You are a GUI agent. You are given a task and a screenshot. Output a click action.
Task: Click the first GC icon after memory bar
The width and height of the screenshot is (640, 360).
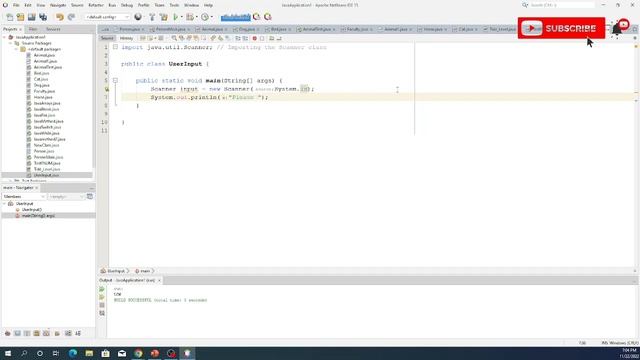click(257, 17)
